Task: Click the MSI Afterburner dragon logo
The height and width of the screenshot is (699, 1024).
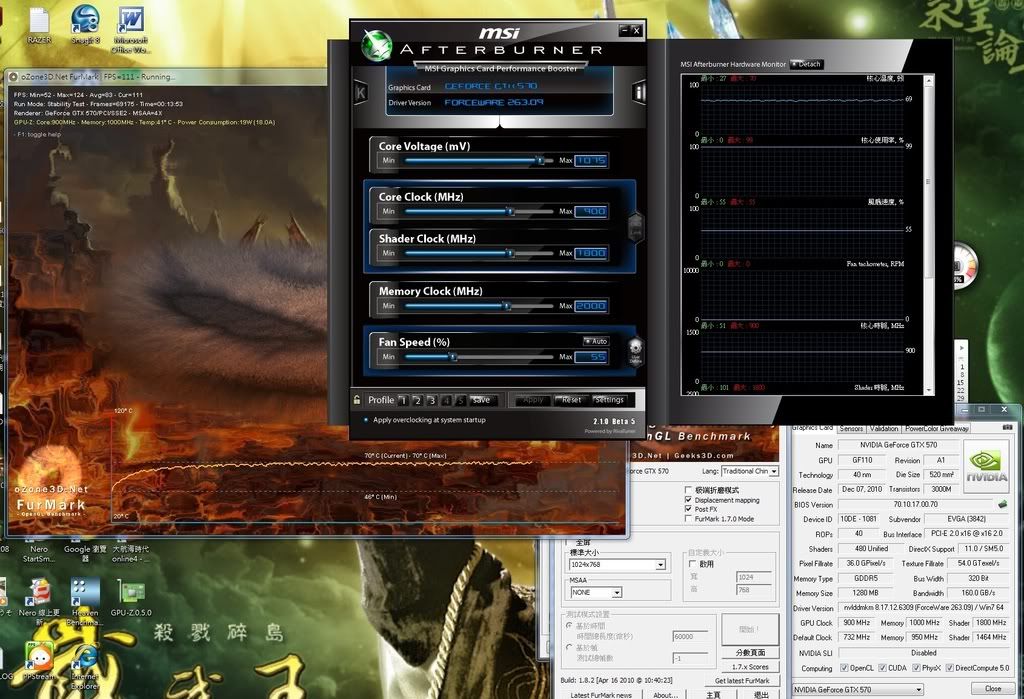Action: click(376, 46)
